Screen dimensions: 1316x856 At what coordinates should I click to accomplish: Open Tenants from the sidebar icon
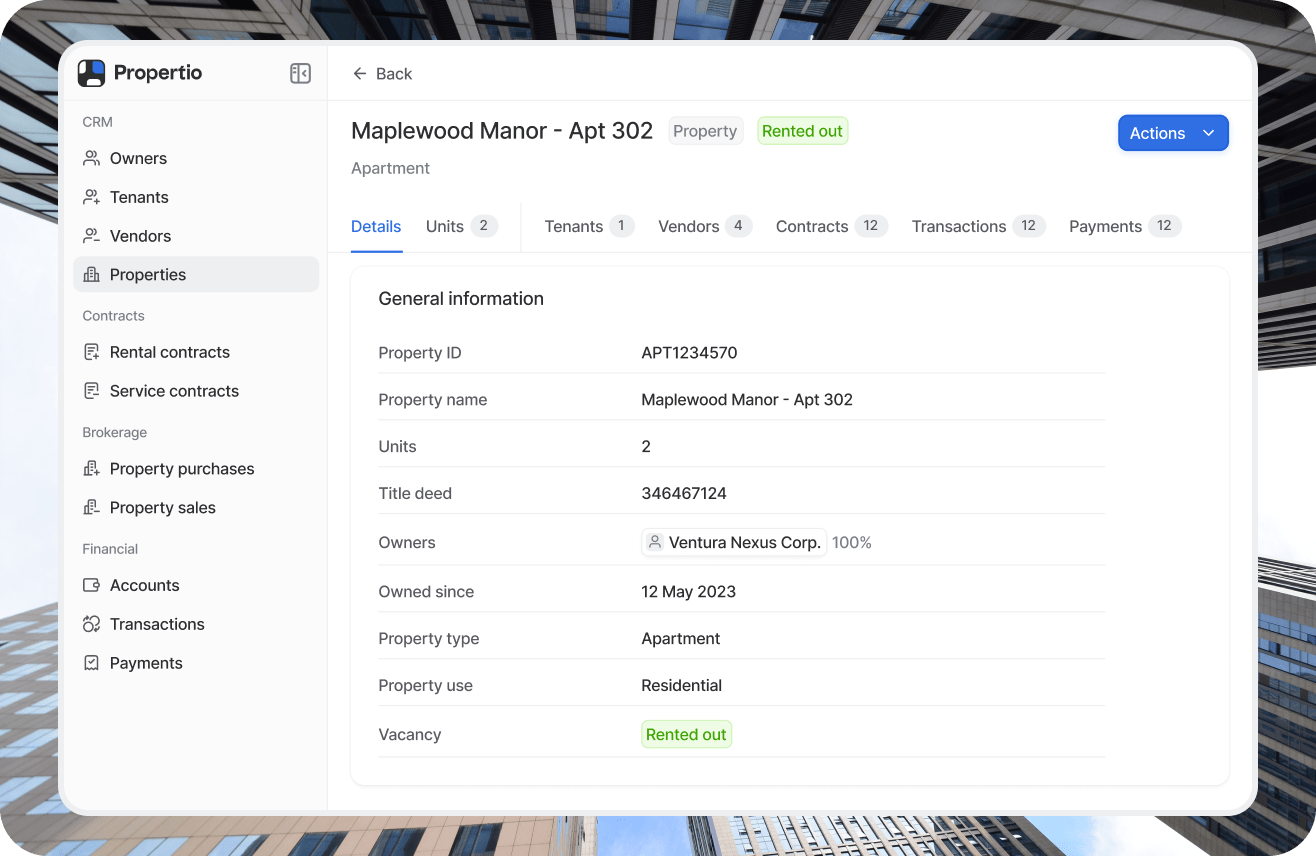tap(92, 197)
